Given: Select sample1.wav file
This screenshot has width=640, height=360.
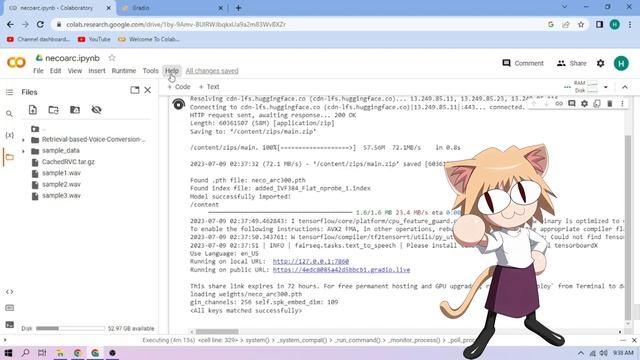Looking at the screenshot, I should [x=61, y=173].
